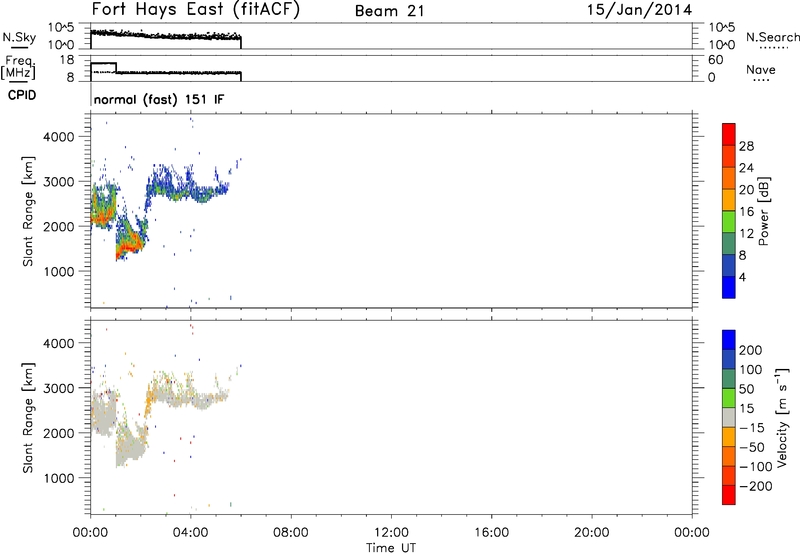Click the 'Nave' legend label

point(761,69)
